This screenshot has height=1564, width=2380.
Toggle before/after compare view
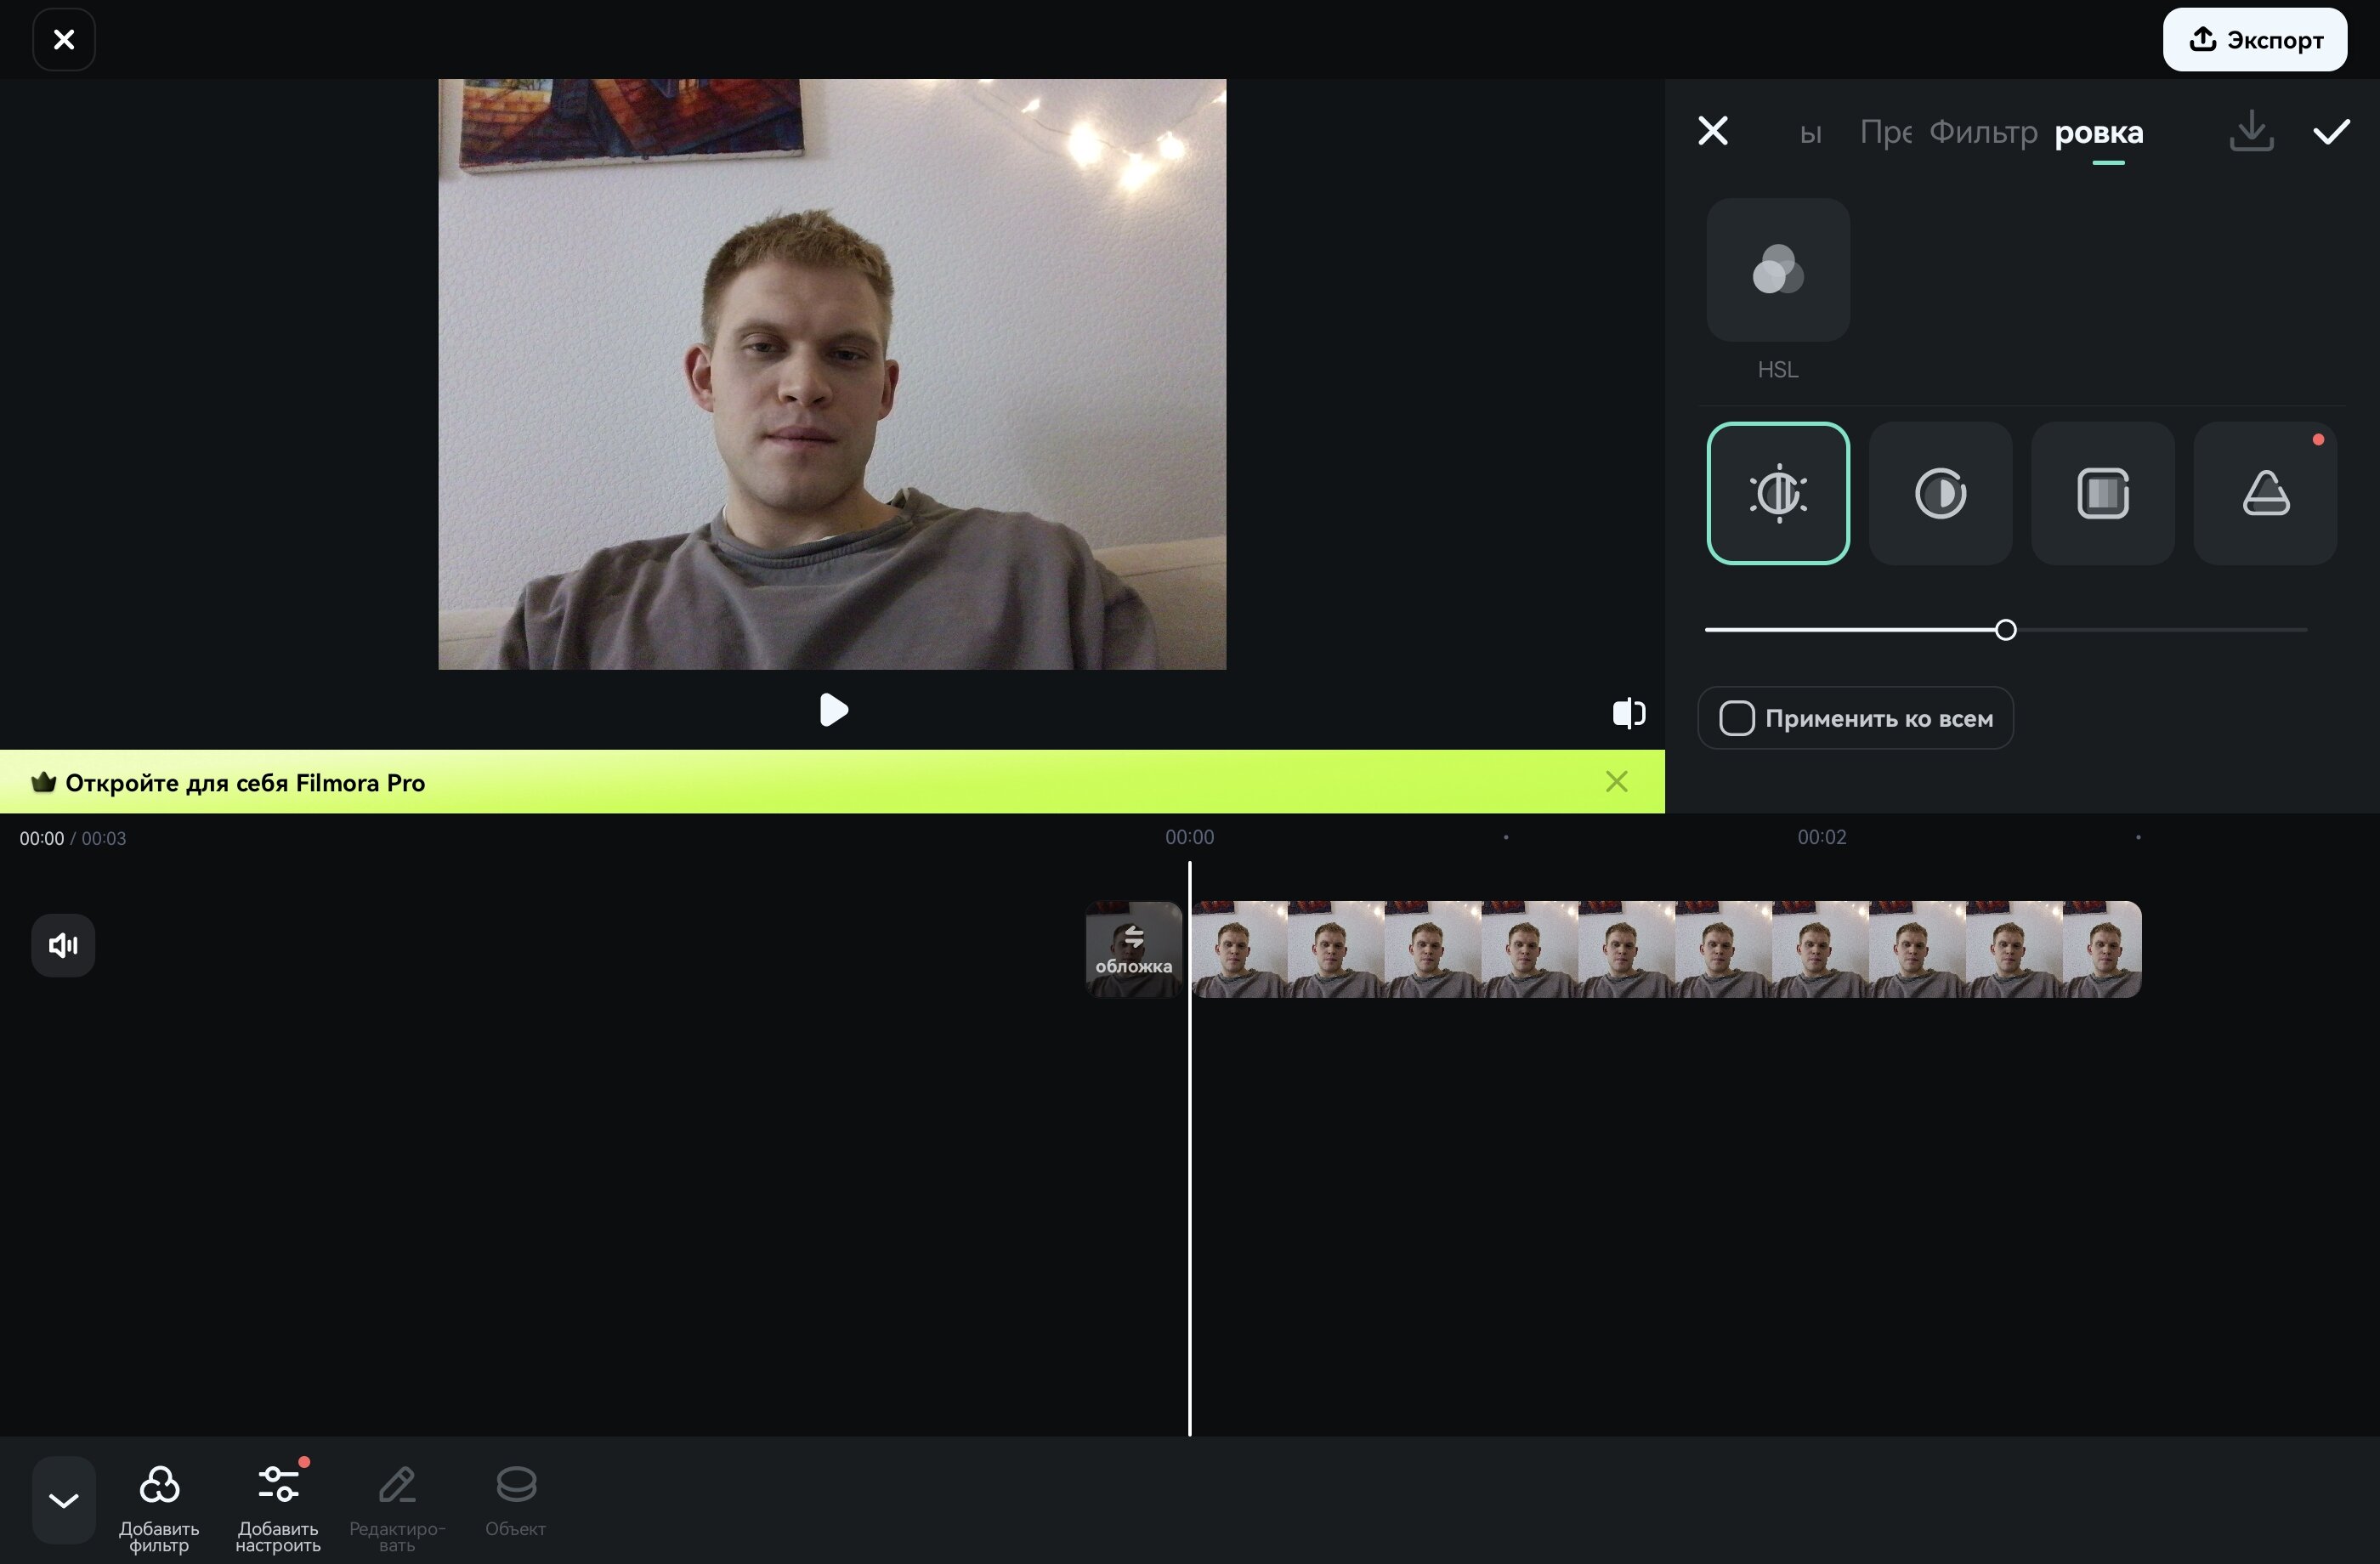(x=1628, y=713)
